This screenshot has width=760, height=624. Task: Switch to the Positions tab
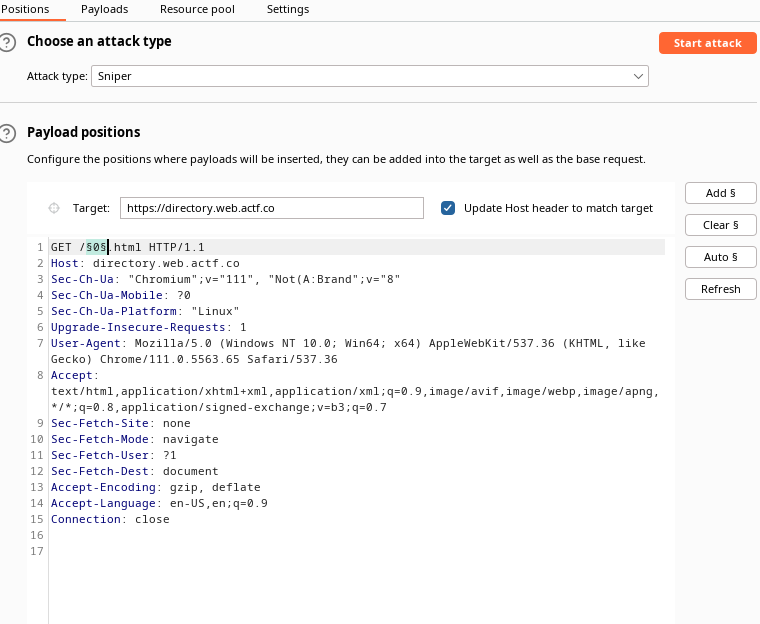point(25,9)
